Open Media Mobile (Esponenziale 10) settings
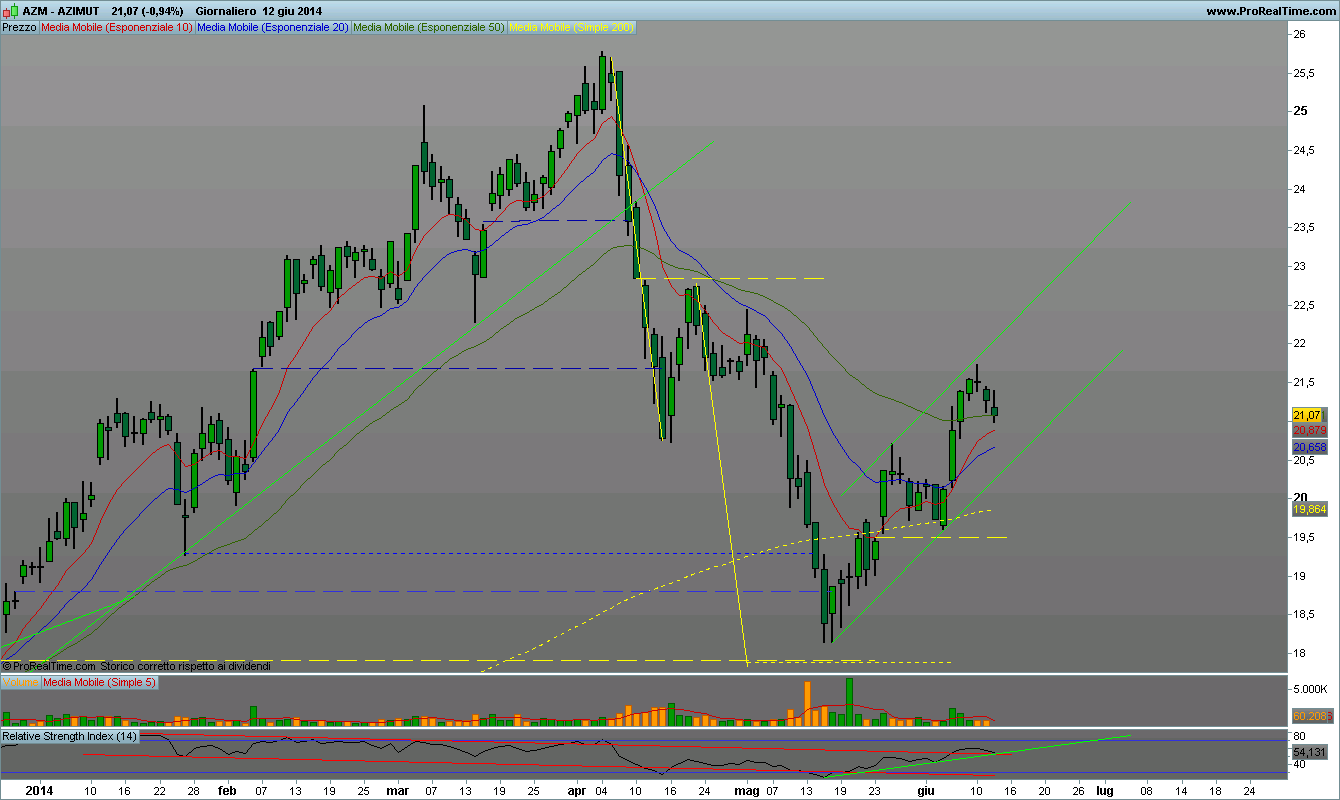This screenshot has width=1340, height=800. 116,28
